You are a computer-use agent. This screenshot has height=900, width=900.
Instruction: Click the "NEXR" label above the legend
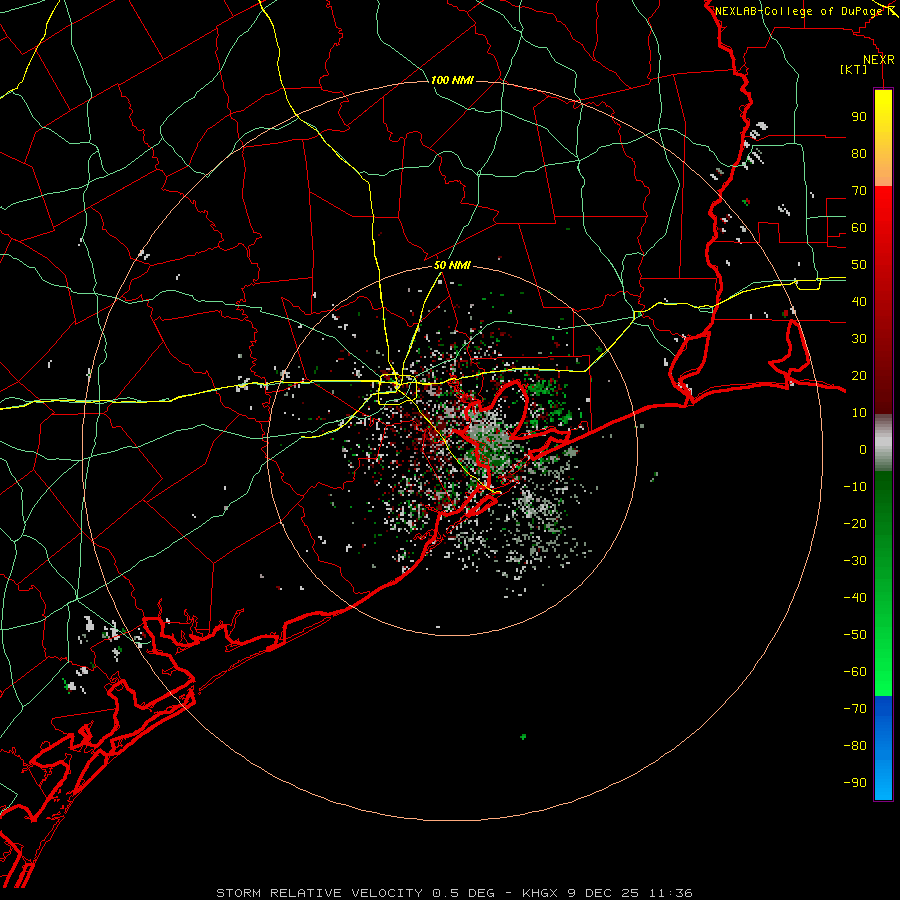(x=878, y=60)
